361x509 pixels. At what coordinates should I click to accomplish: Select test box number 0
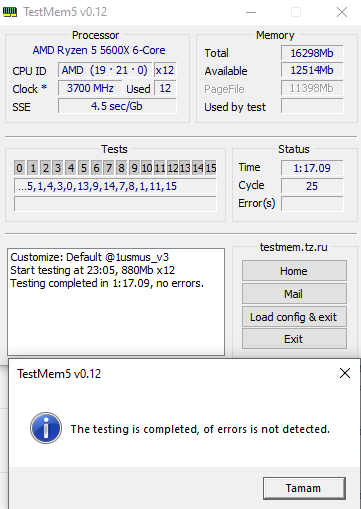pos(20,168)
